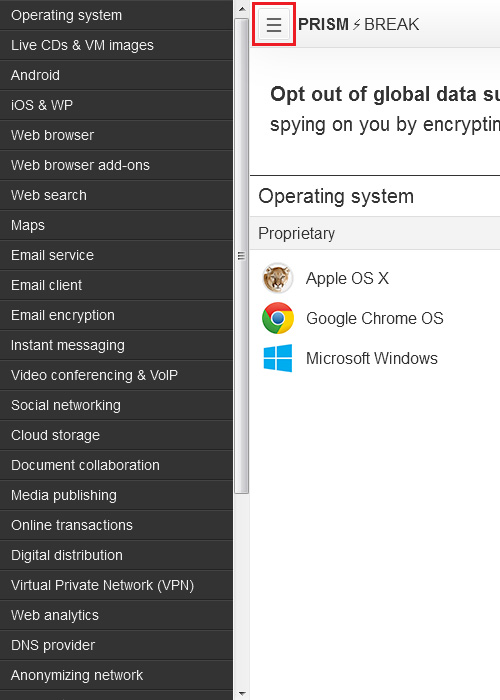
Task: Open Google Chrome OS entry
Action: click(x=375, y=318)
